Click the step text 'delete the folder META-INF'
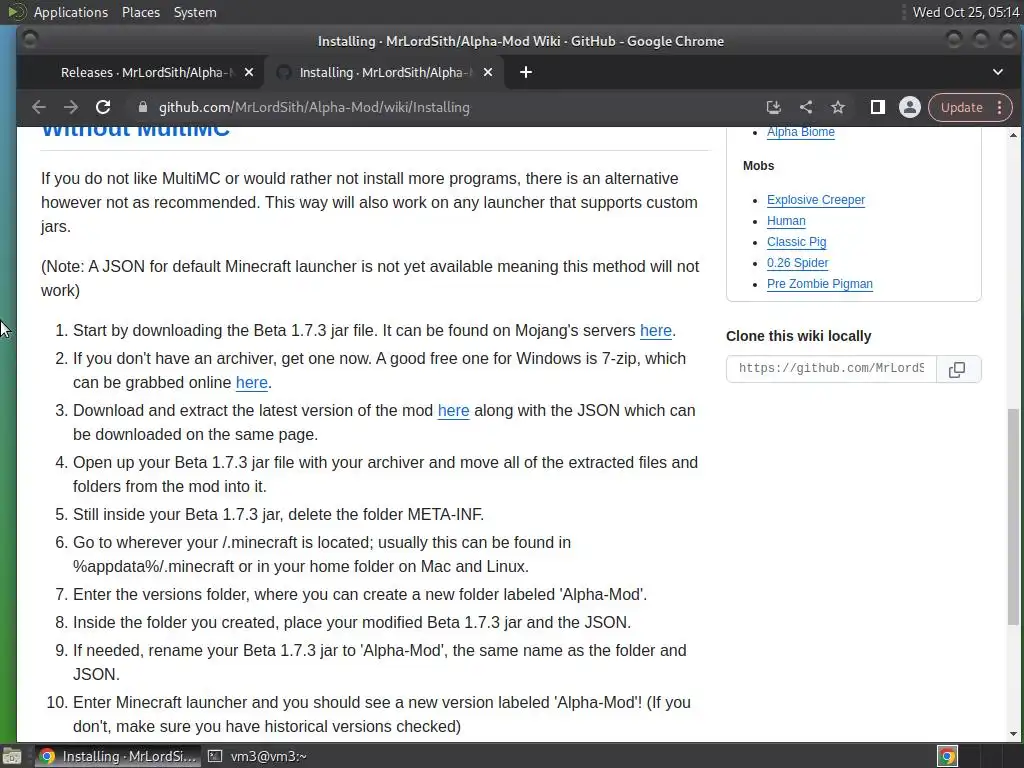1024x768 pixels. (x=385, y=515)
